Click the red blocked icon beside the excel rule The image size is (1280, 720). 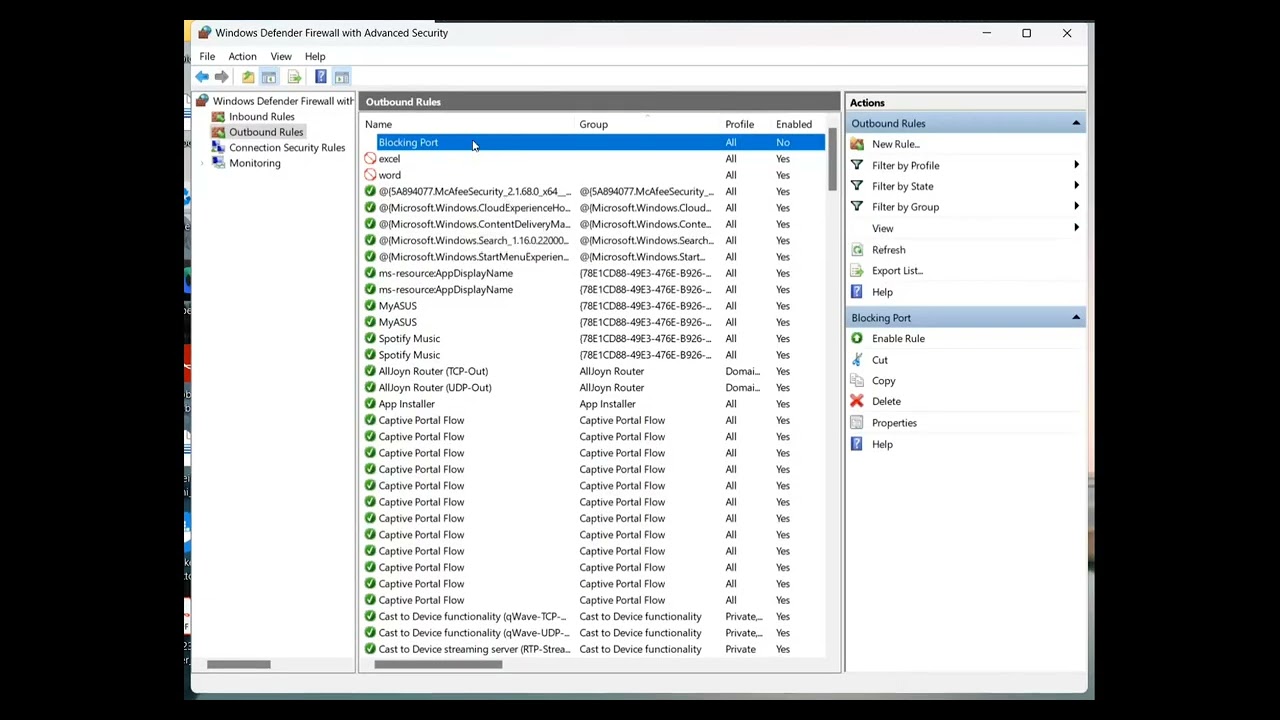(x=370, y=159)
